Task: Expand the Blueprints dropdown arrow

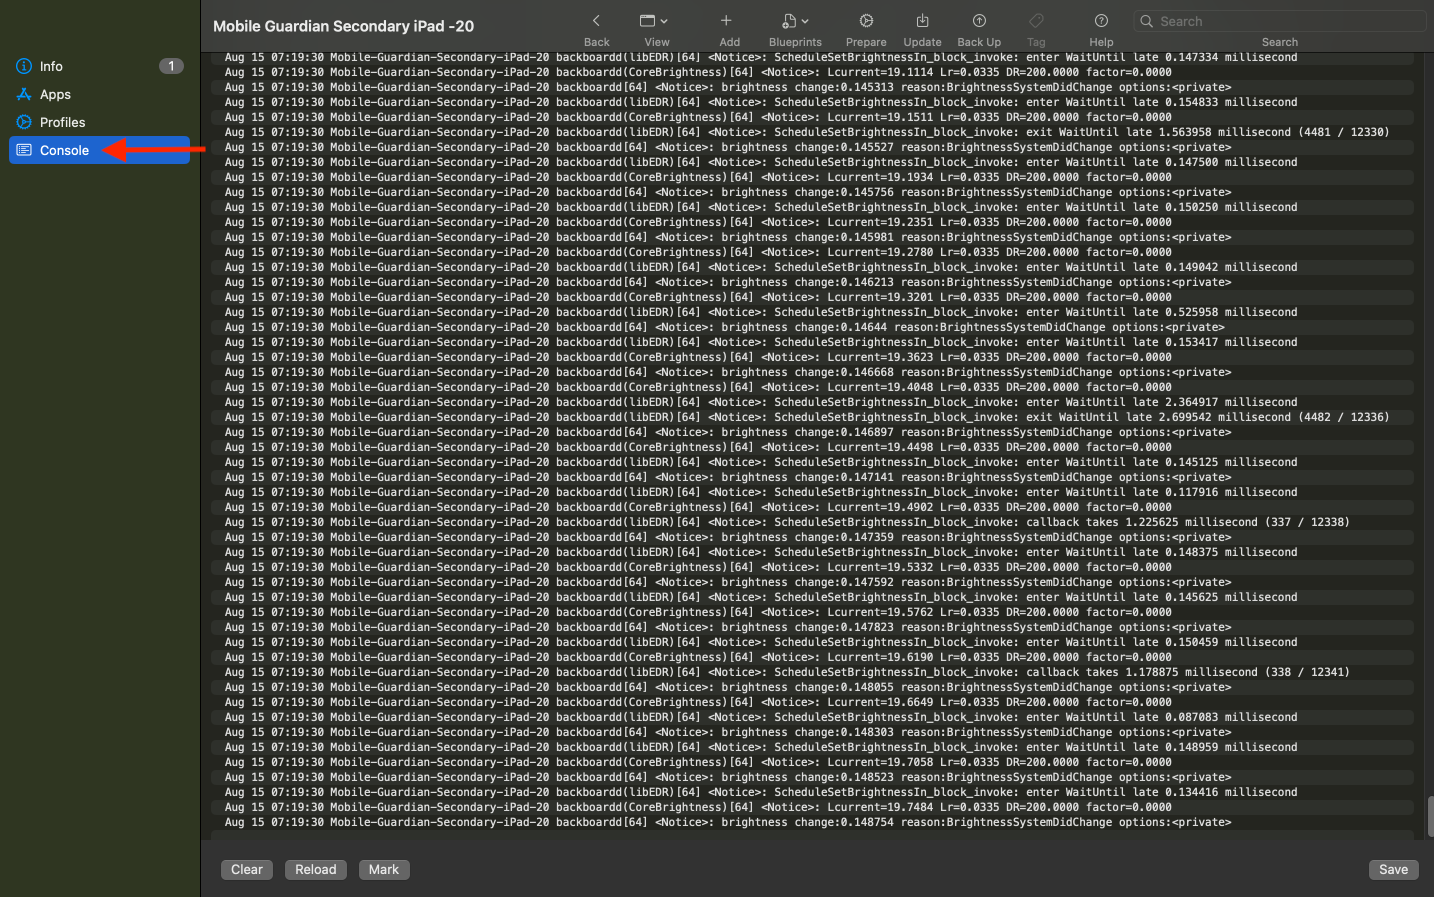Action: [x=805, y=21]
